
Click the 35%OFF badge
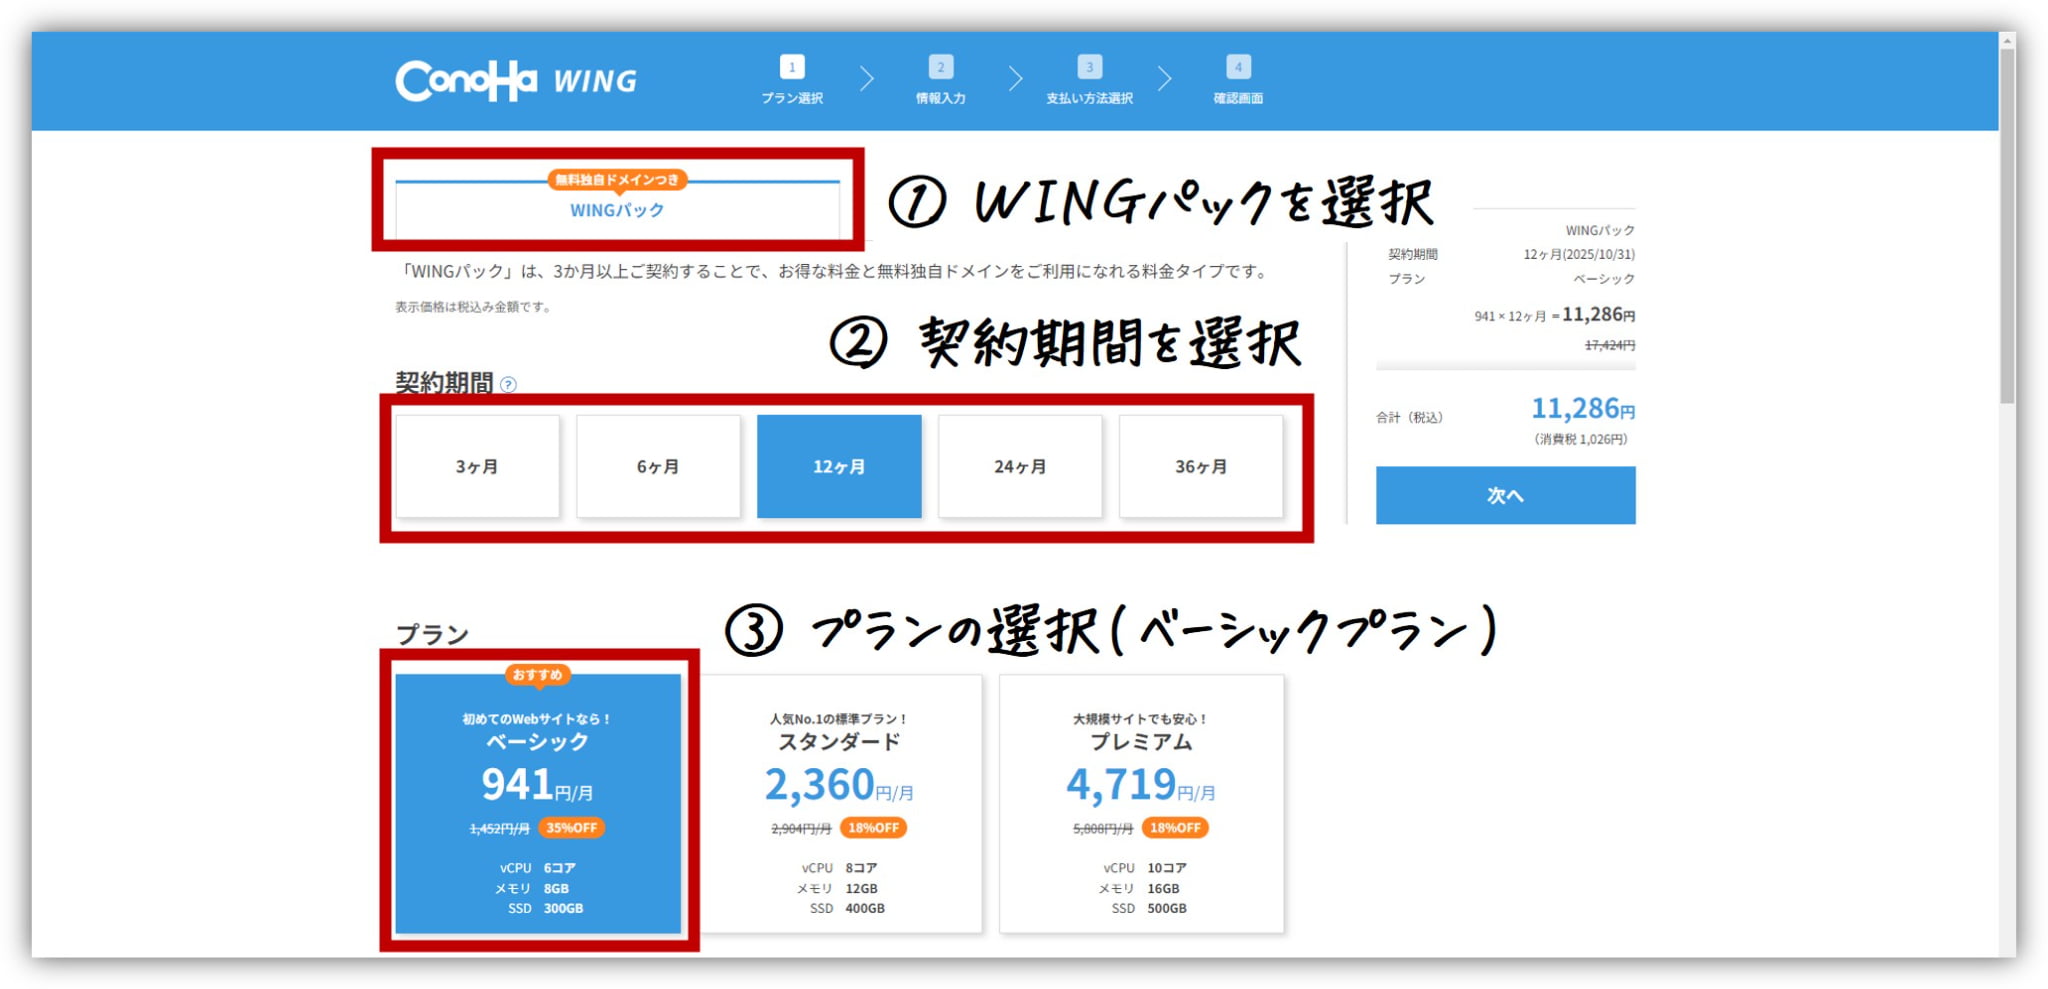[x=572, y=828]
